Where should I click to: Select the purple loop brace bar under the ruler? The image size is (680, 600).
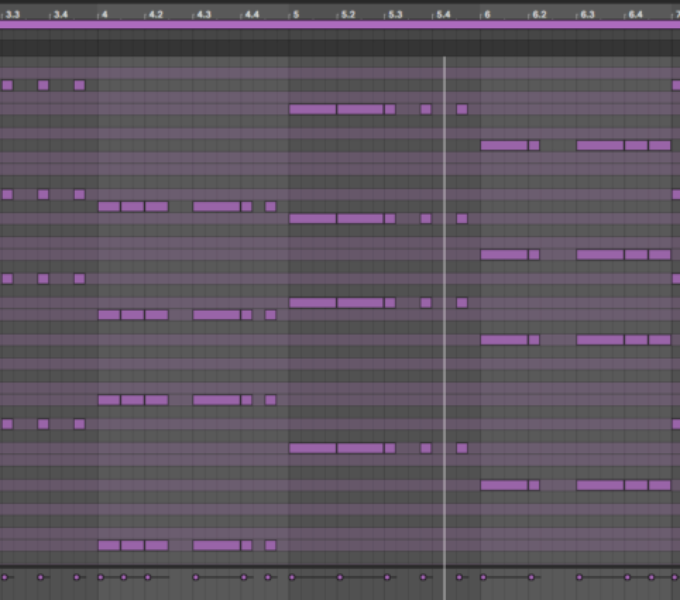coord(340,25)
